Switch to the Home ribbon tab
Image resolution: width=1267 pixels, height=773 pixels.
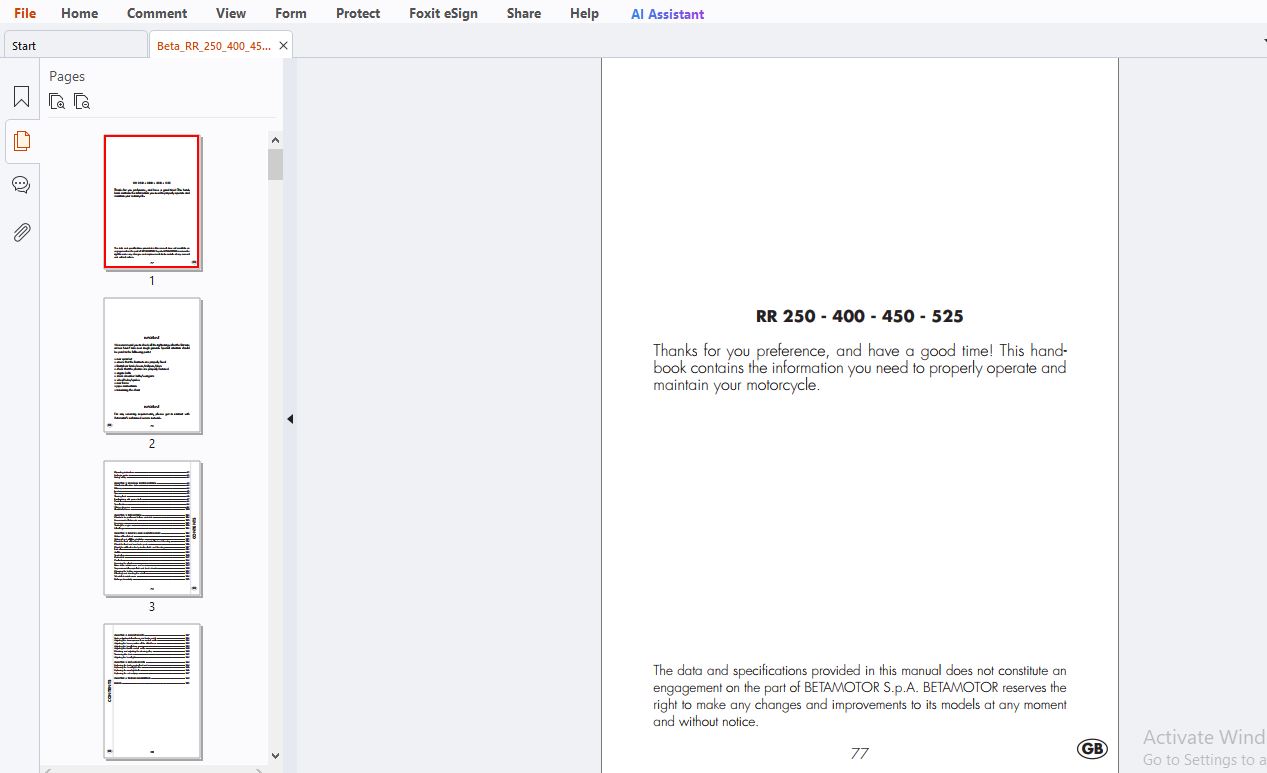point(79,13)
